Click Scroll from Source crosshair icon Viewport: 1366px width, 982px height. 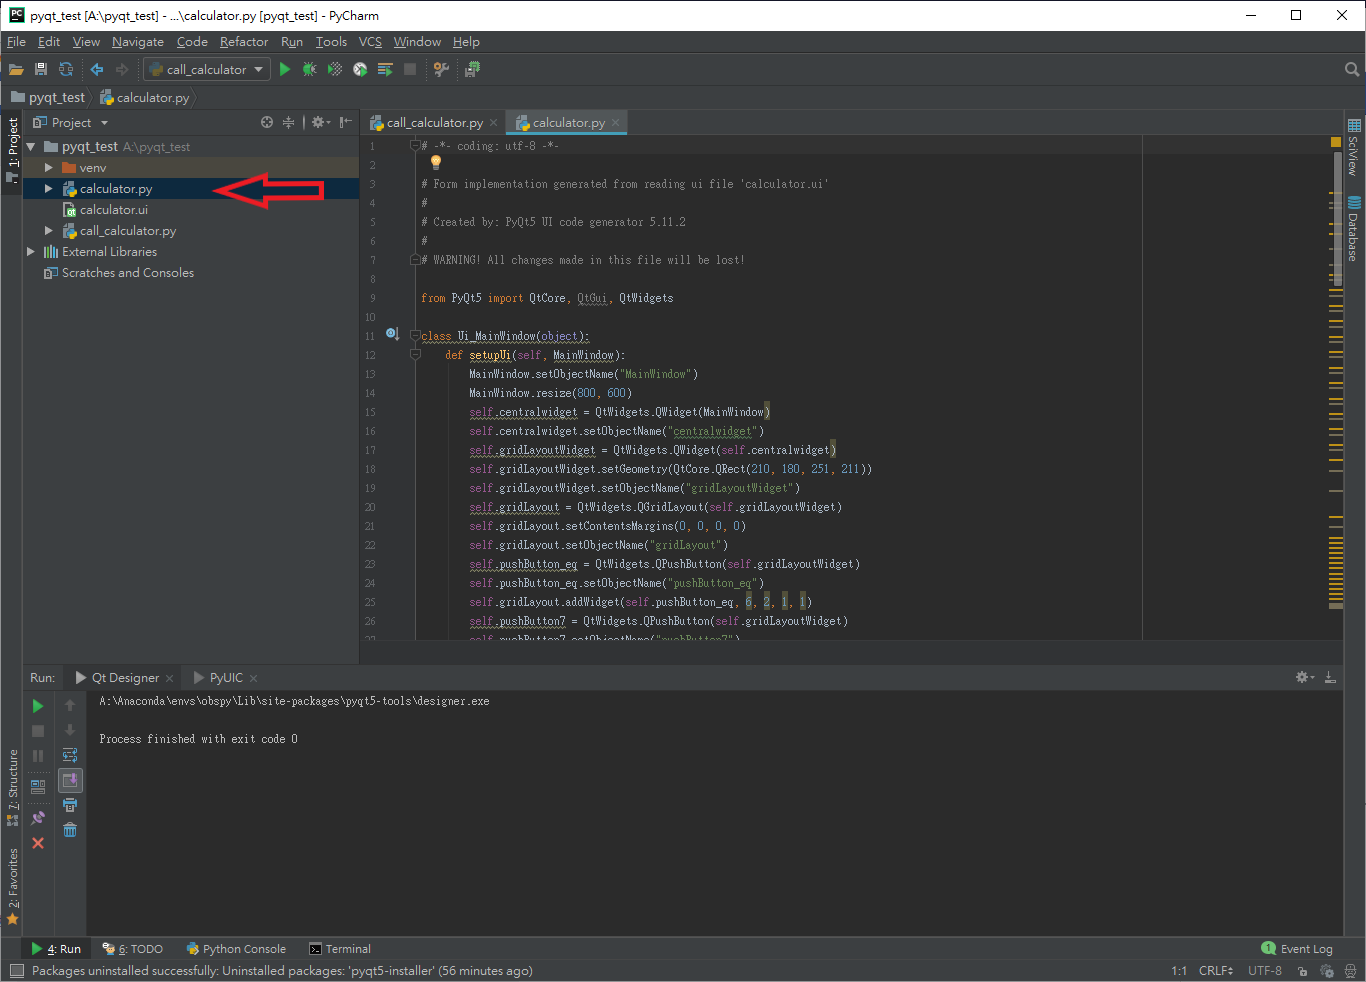click(267, 122)
